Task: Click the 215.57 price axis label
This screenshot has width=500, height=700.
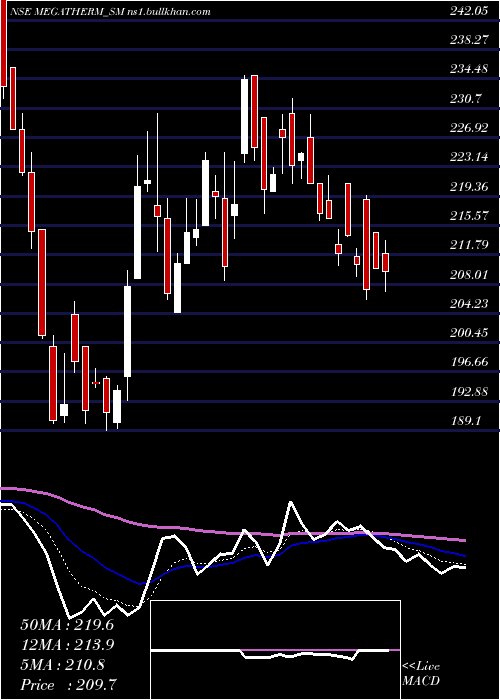Action: coord(468,216)
